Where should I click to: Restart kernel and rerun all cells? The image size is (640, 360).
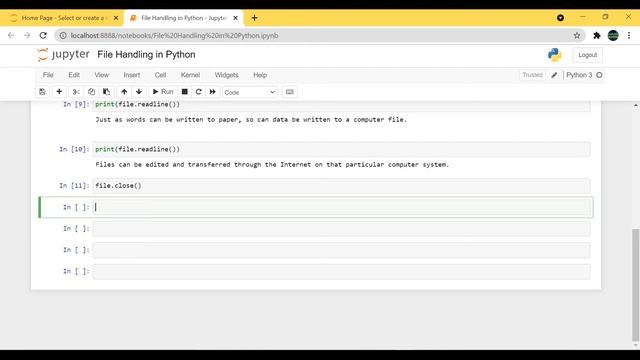[213, 92]
